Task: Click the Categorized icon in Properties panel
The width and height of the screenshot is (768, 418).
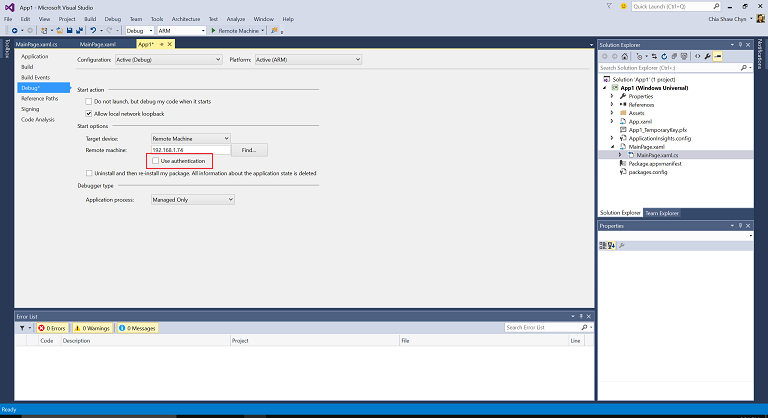Action: (x=602, y=246)
